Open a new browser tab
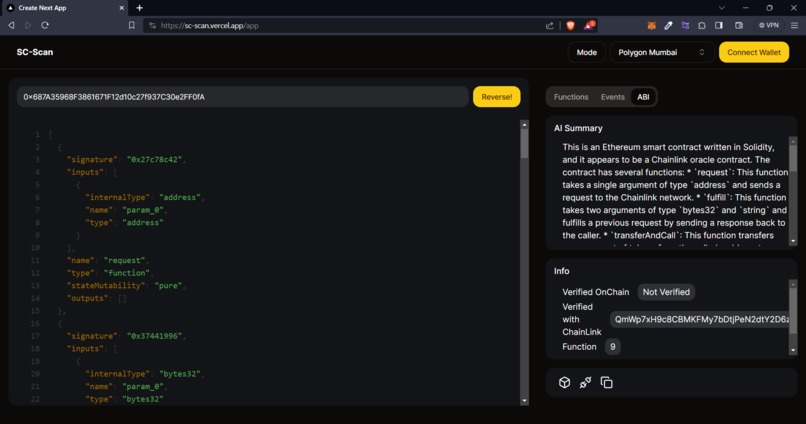The image size is (806, 424). [x=139, y=8]
